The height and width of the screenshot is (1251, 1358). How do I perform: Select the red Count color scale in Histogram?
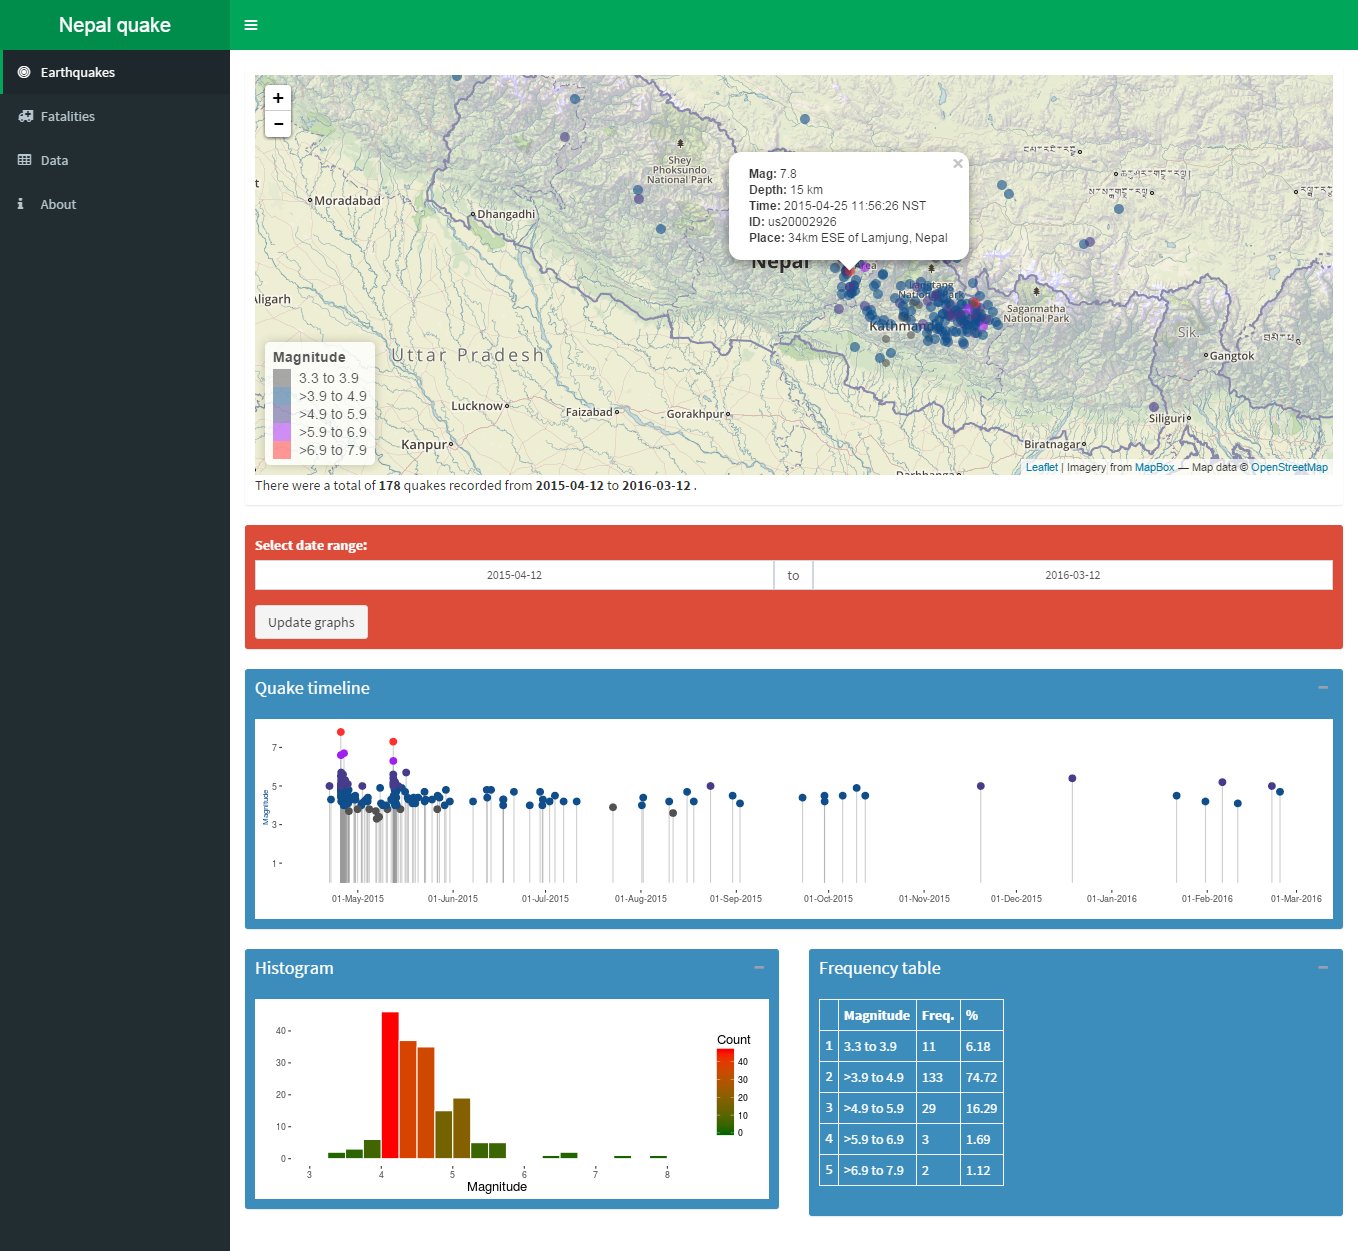point(723,1055)
